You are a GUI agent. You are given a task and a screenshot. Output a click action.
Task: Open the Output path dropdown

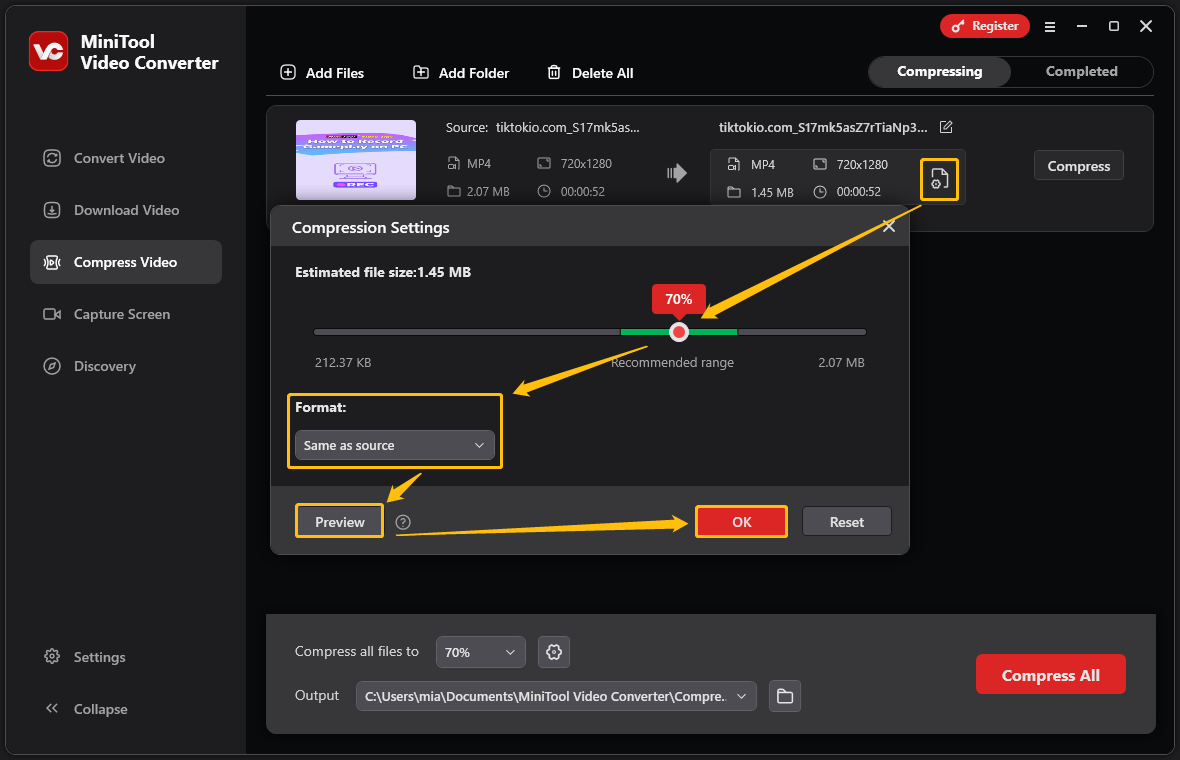pos(556,697)
